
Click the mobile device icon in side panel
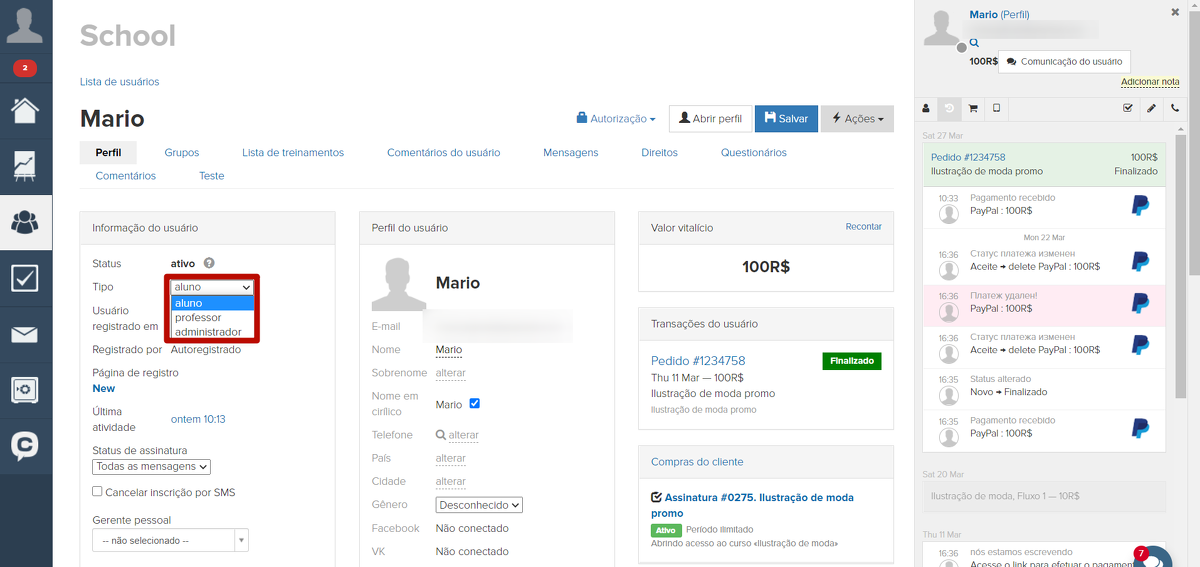click(x=996, y=108)
